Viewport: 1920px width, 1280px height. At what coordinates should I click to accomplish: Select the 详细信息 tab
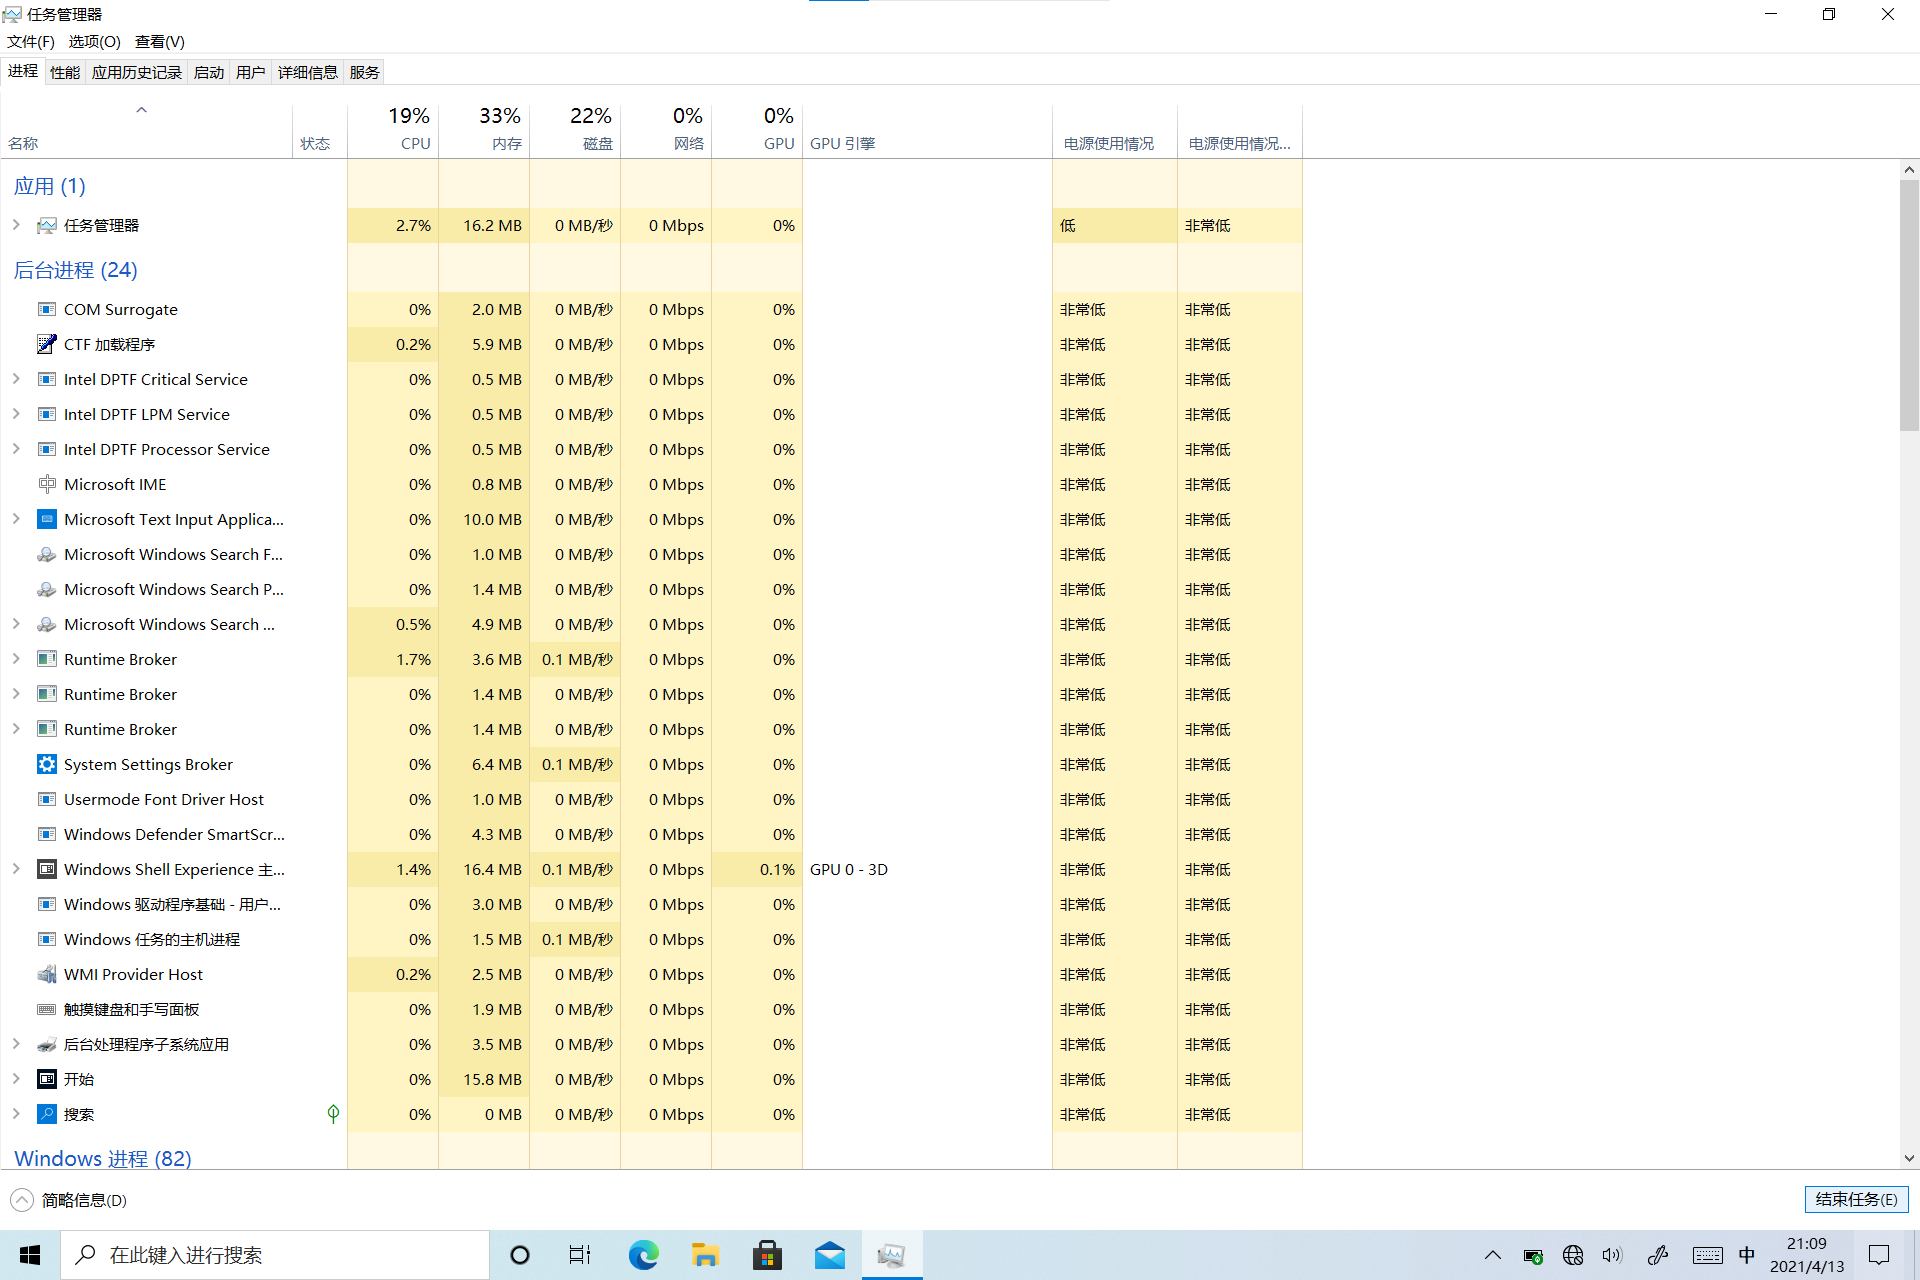(x=306, y=73)
